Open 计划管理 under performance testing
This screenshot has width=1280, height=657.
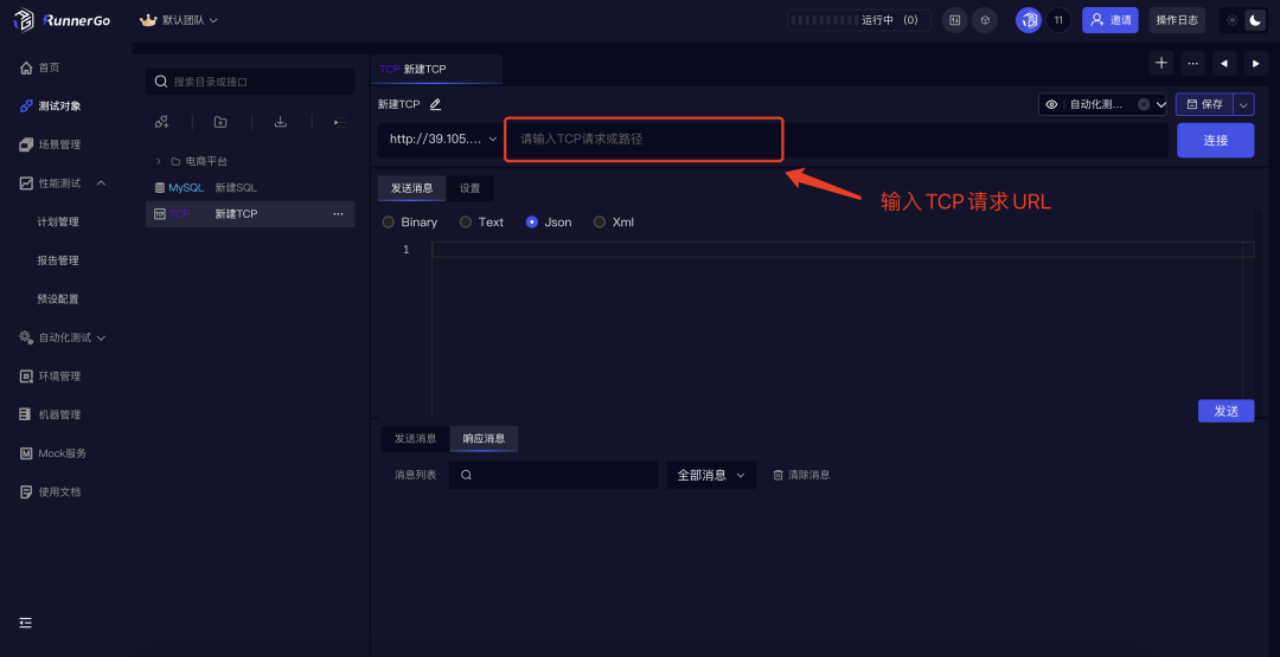point(58,222)
